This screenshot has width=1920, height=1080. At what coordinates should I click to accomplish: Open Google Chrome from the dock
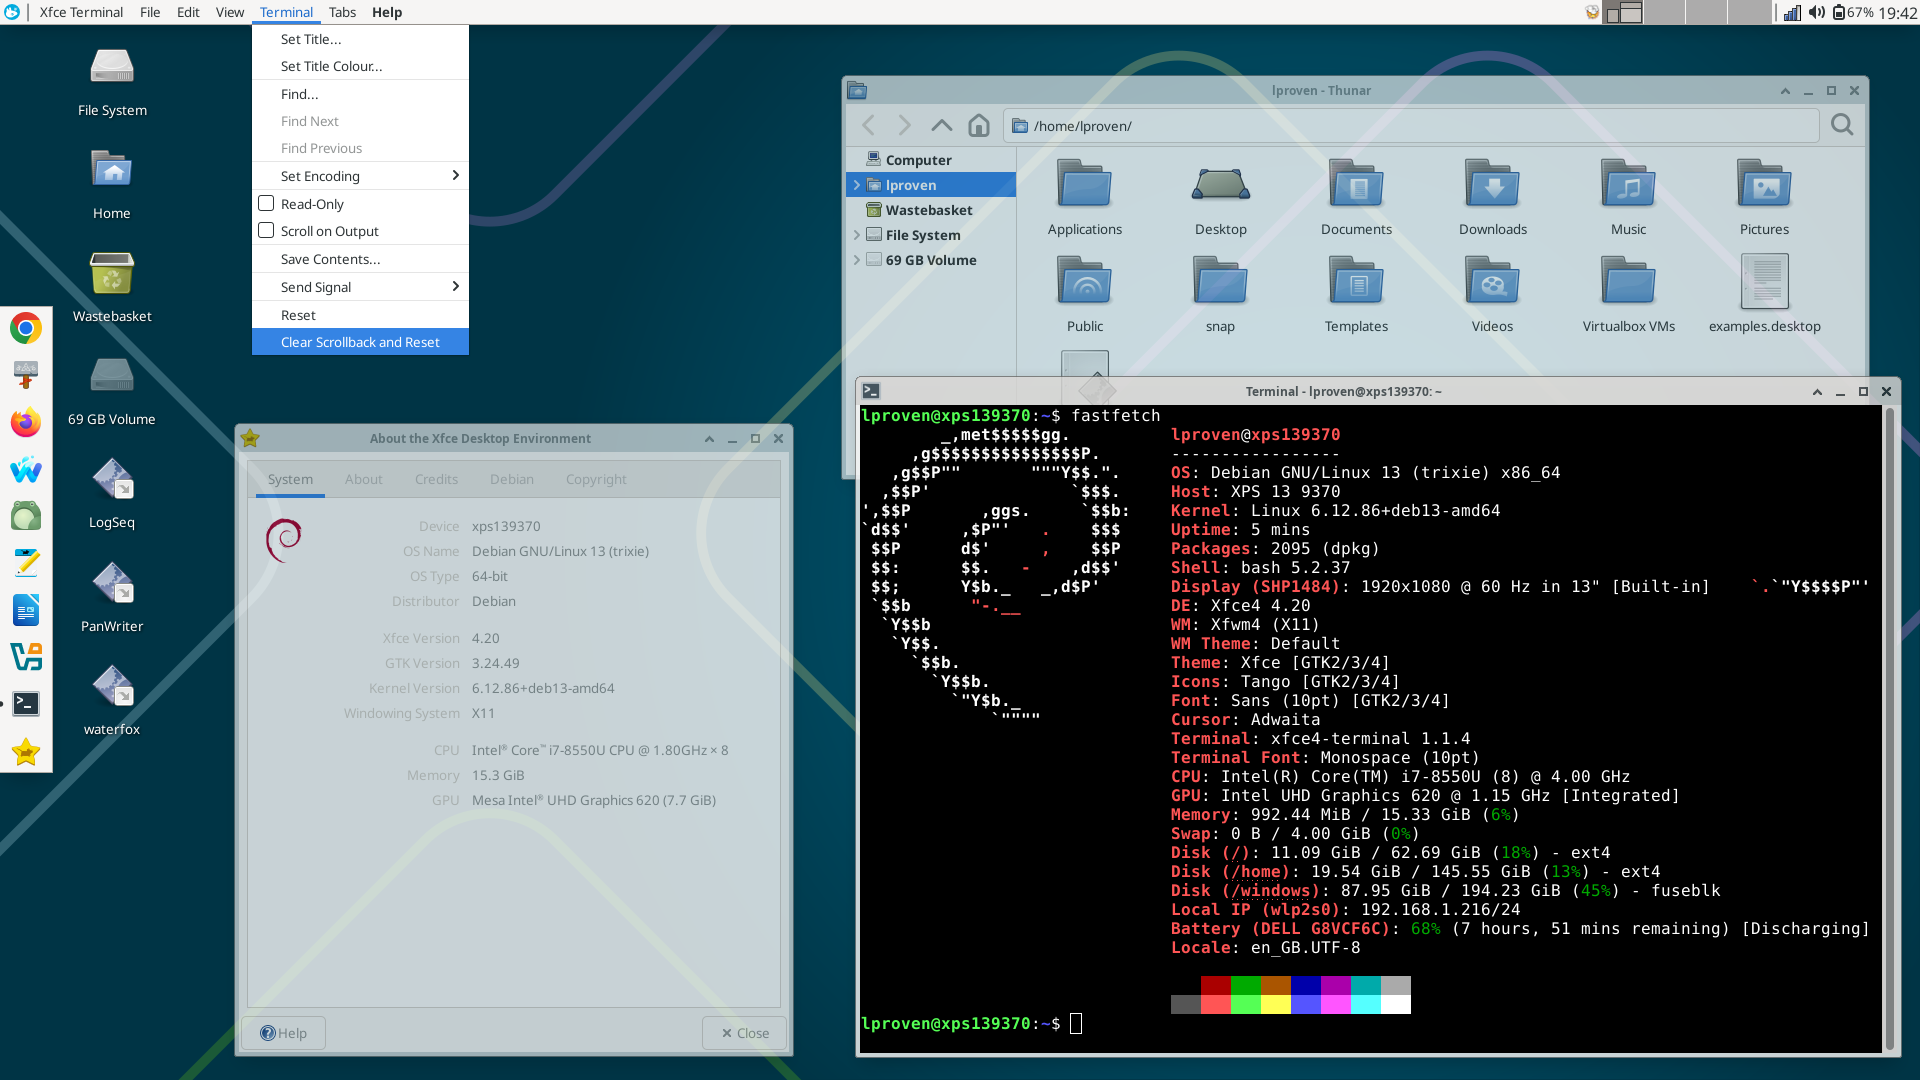tap(26, 328)
